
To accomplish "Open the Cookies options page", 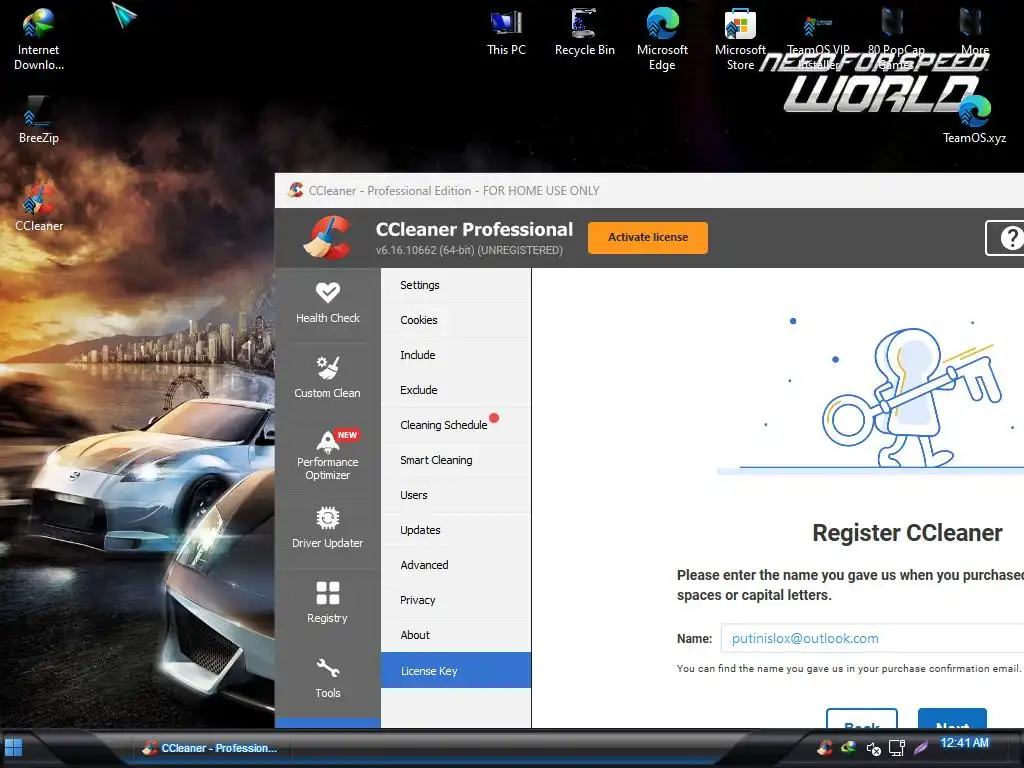I will coord(456,320).
